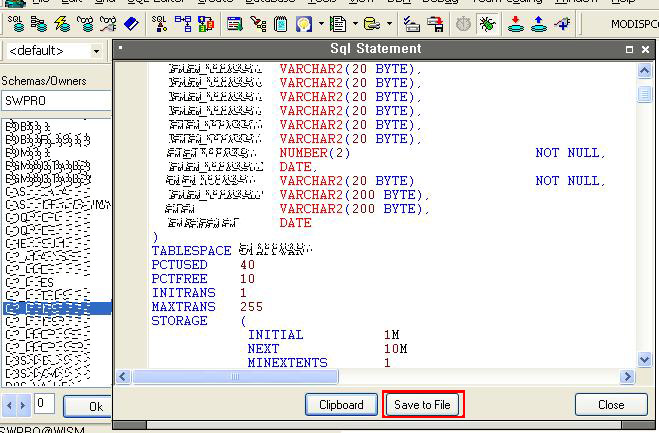659x433 pixels.
Task: Expand the document list icon dropdown arrow
Action: [x=355, y=24]
